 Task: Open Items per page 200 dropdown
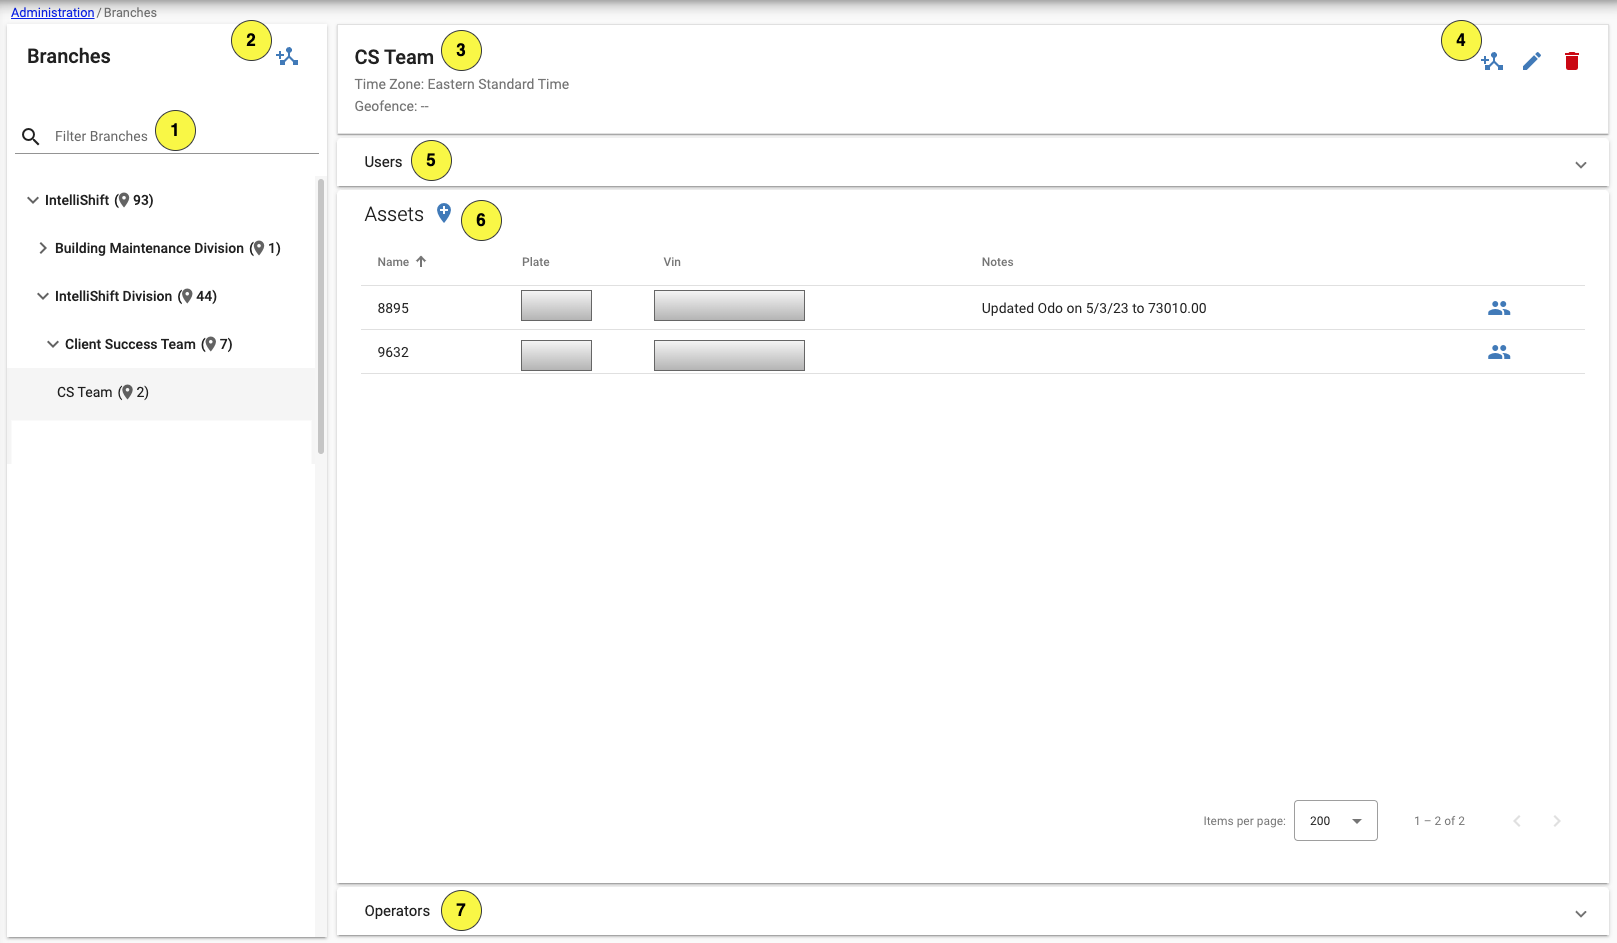click(x=1335, y=821)
